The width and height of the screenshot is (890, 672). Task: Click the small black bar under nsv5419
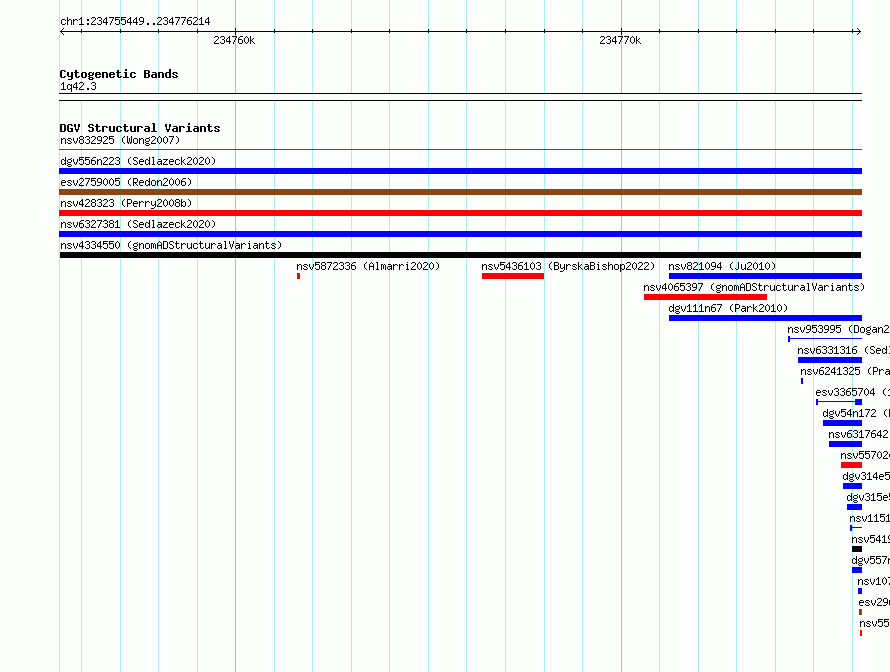point(857,549)
